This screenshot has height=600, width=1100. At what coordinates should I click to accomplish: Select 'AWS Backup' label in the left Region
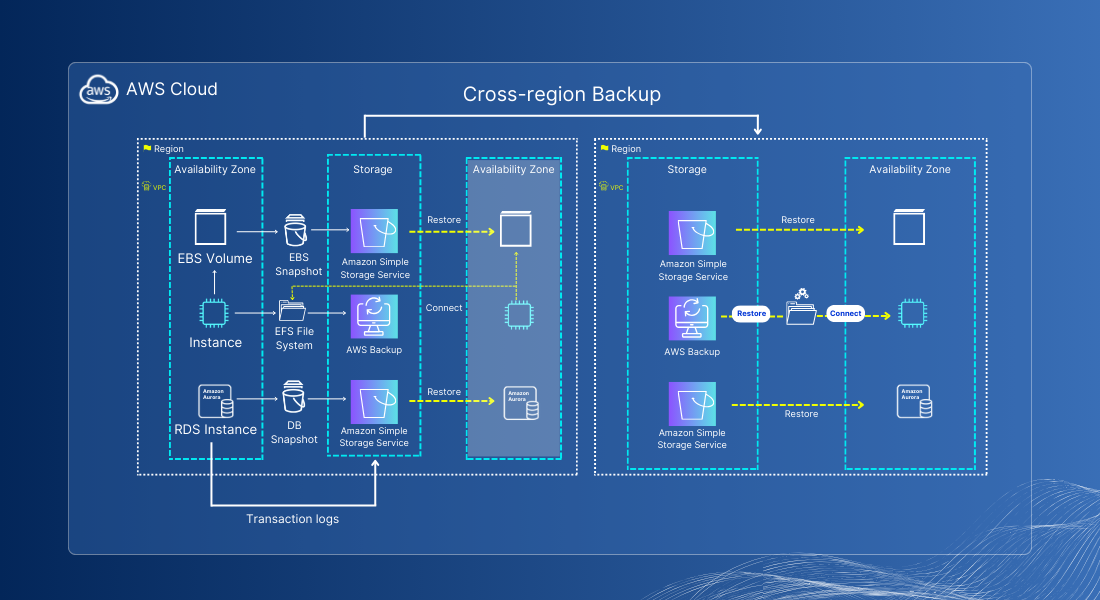(374, 349)
